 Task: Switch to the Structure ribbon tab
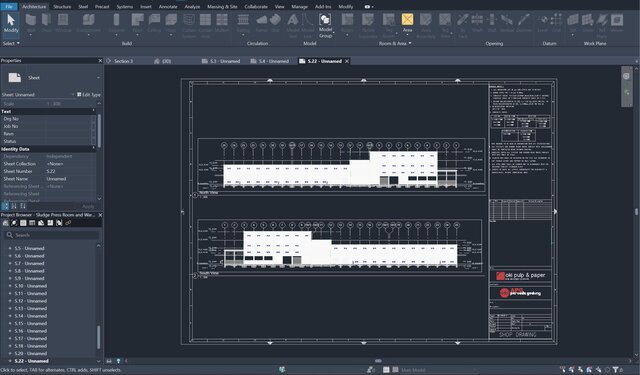pos(62,7)
